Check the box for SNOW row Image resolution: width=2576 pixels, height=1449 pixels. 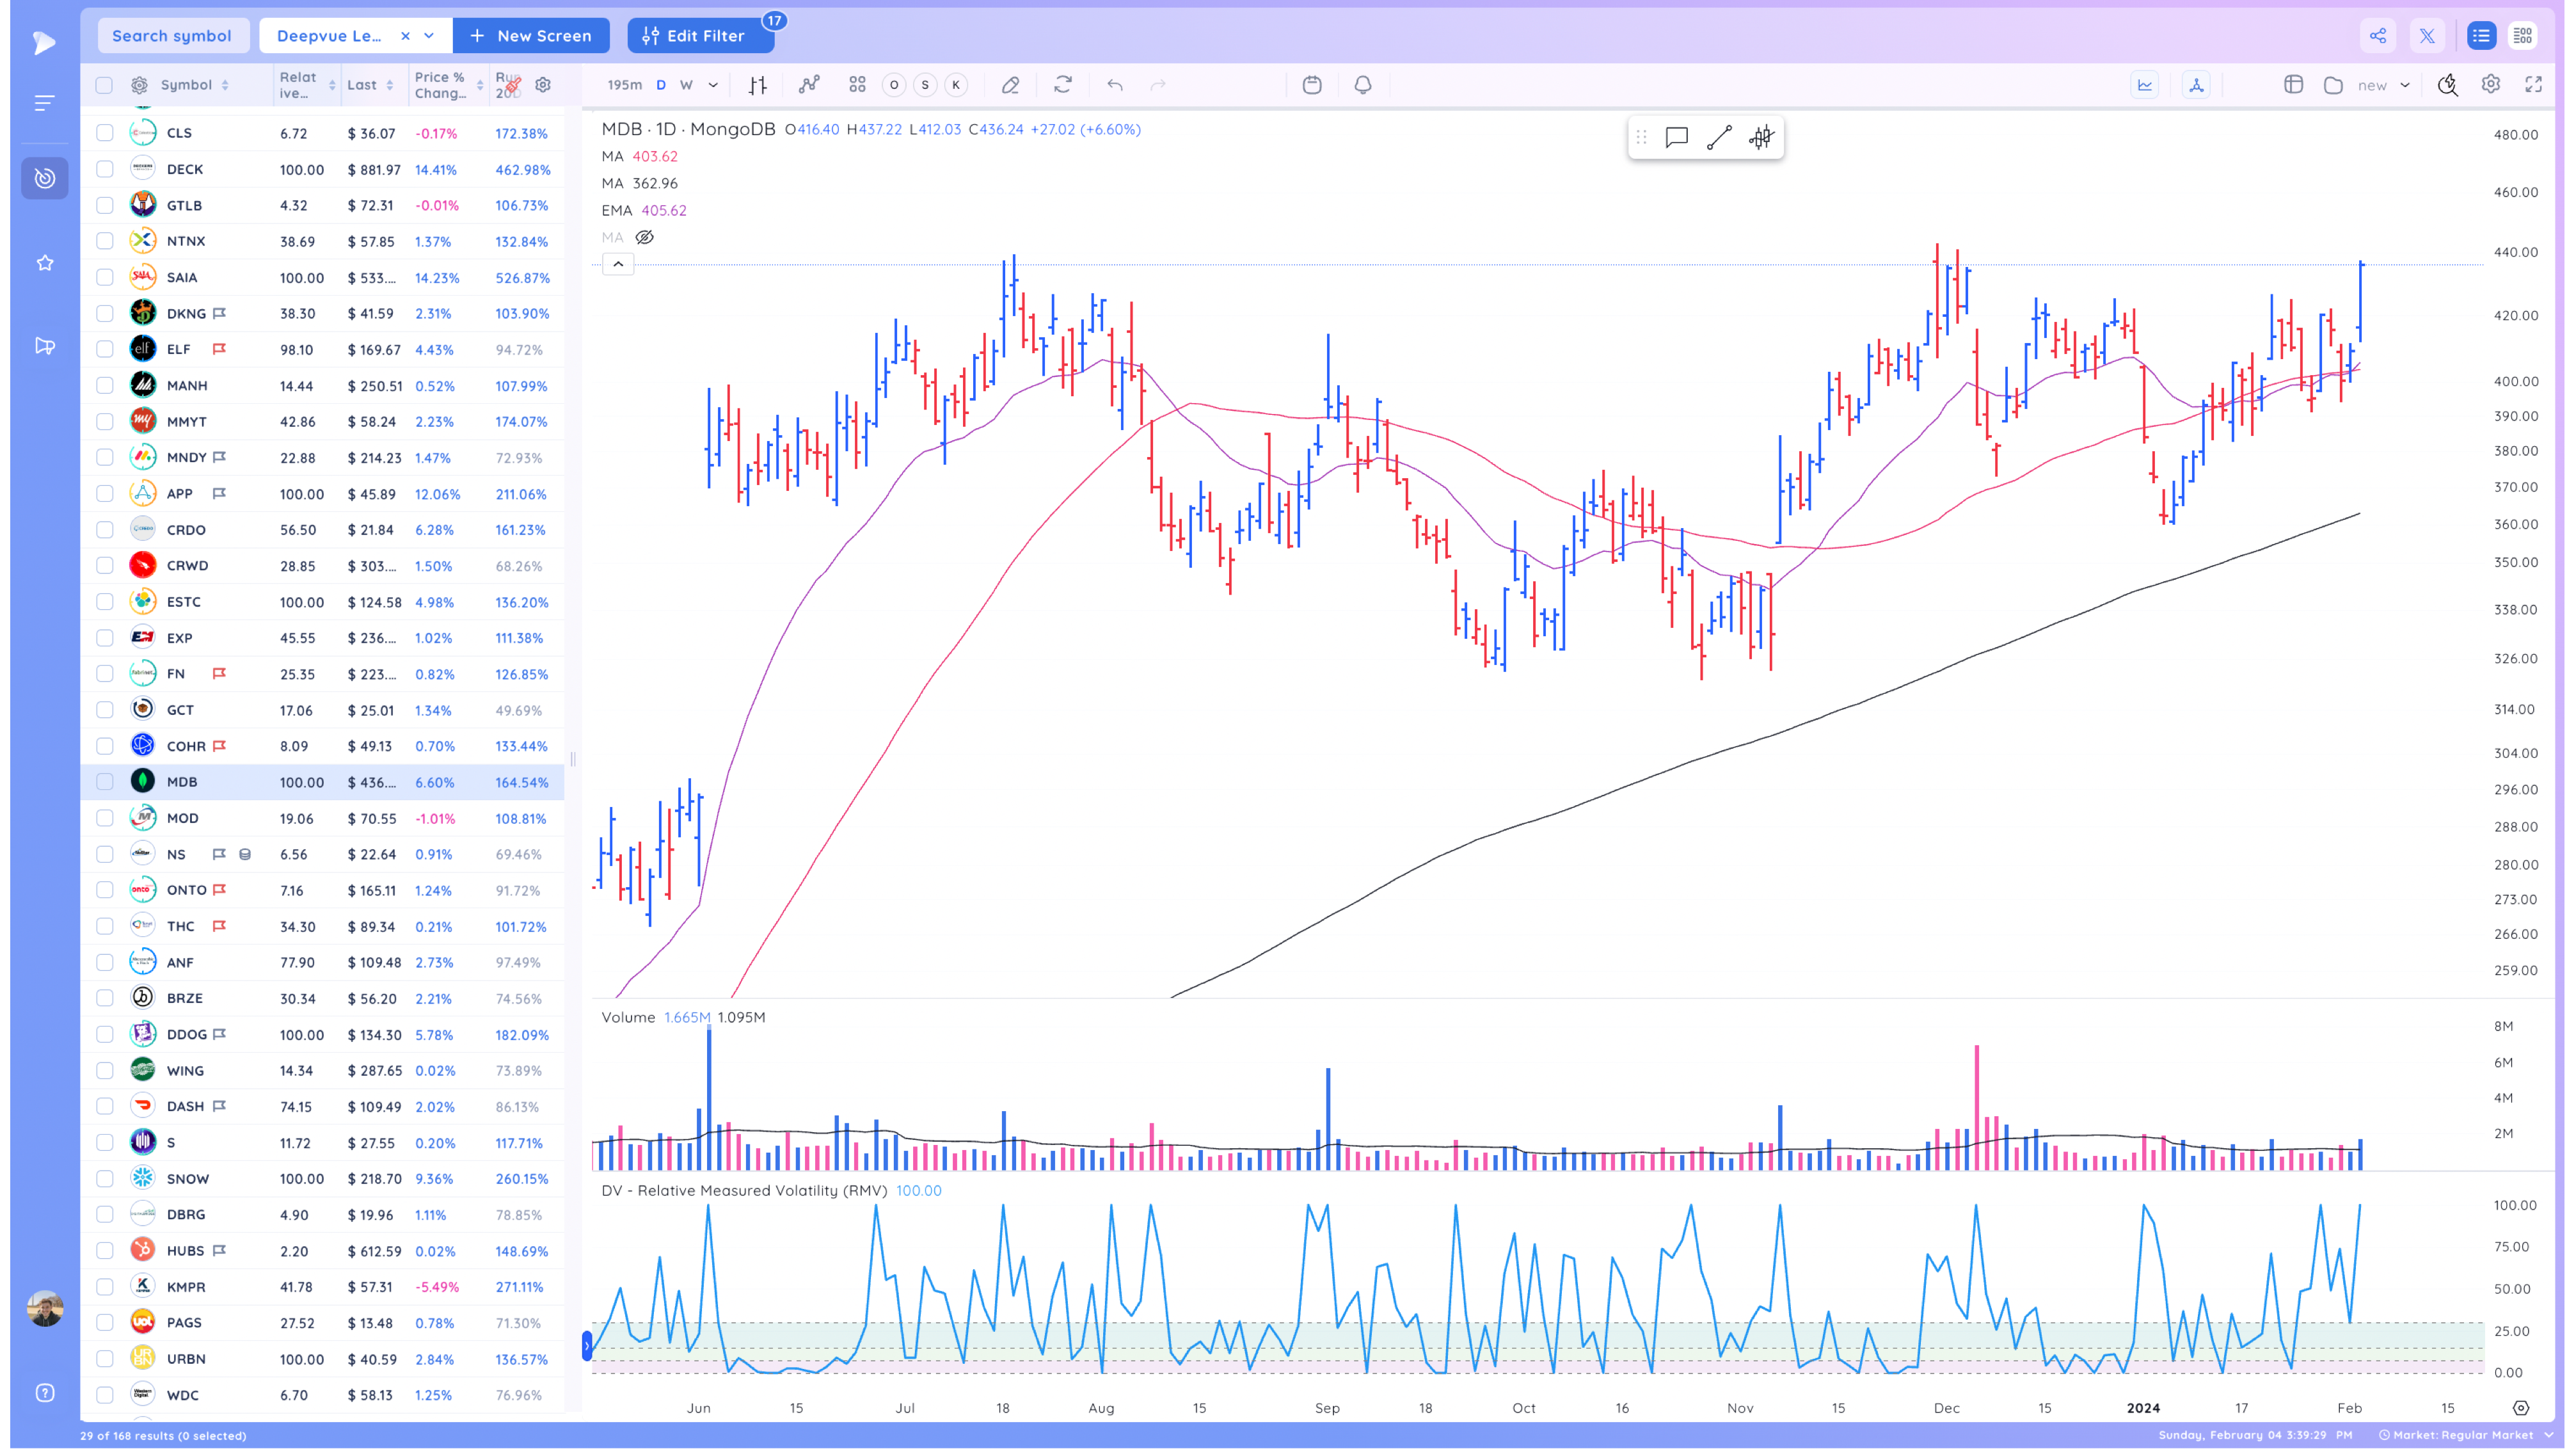point(104,1178)
